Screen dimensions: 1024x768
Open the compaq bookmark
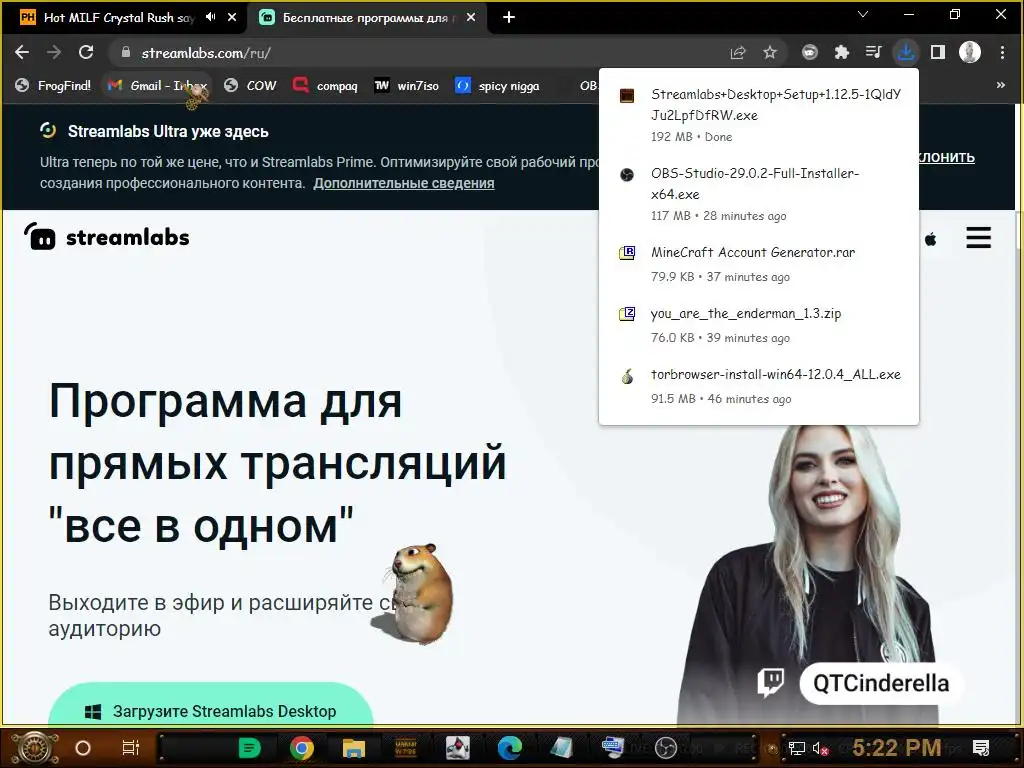(x=326, y=86)
